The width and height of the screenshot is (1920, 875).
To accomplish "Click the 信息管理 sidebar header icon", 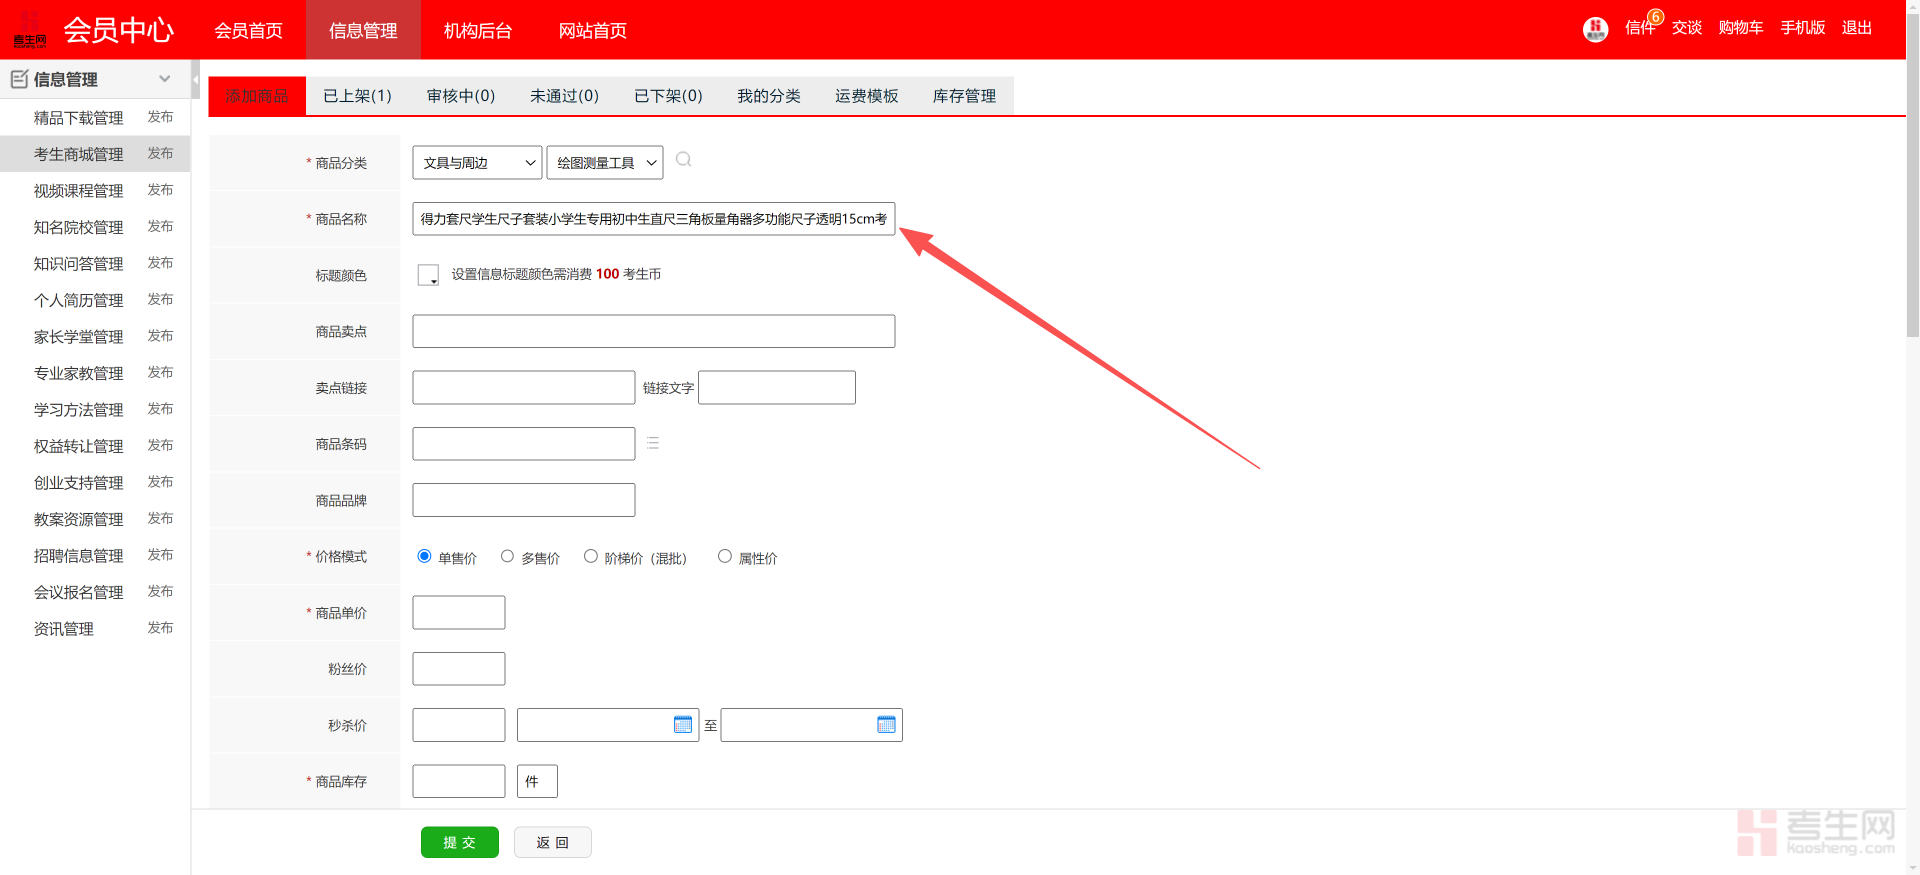I will pyautogui.click(x=19, y=79).
